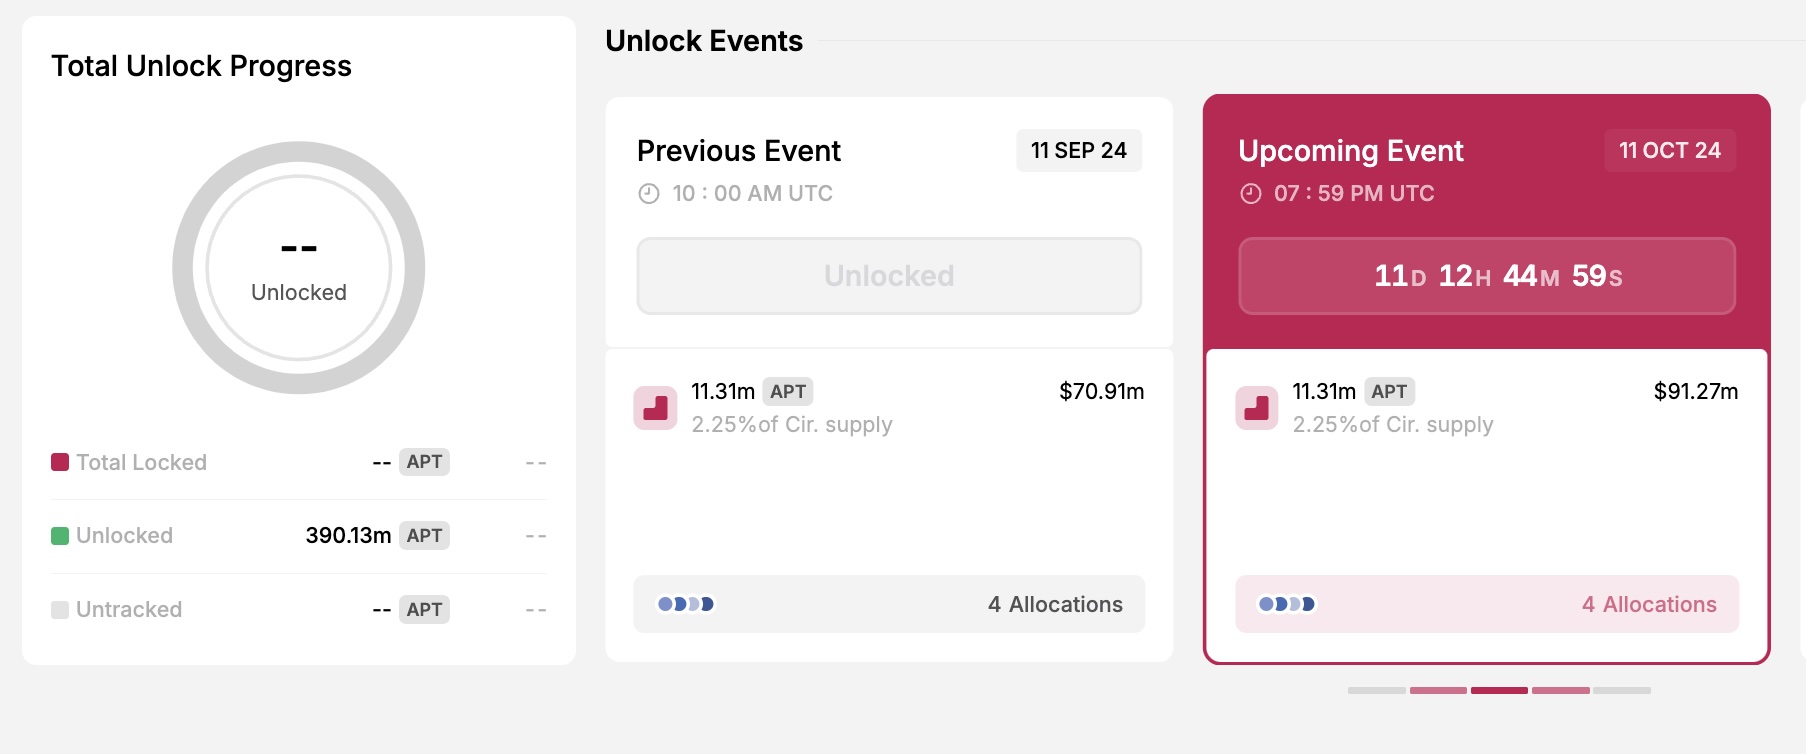Select the second carousel page indicator
The width and height of the screenshot is (1806, 754).
tap(1438, 690)
